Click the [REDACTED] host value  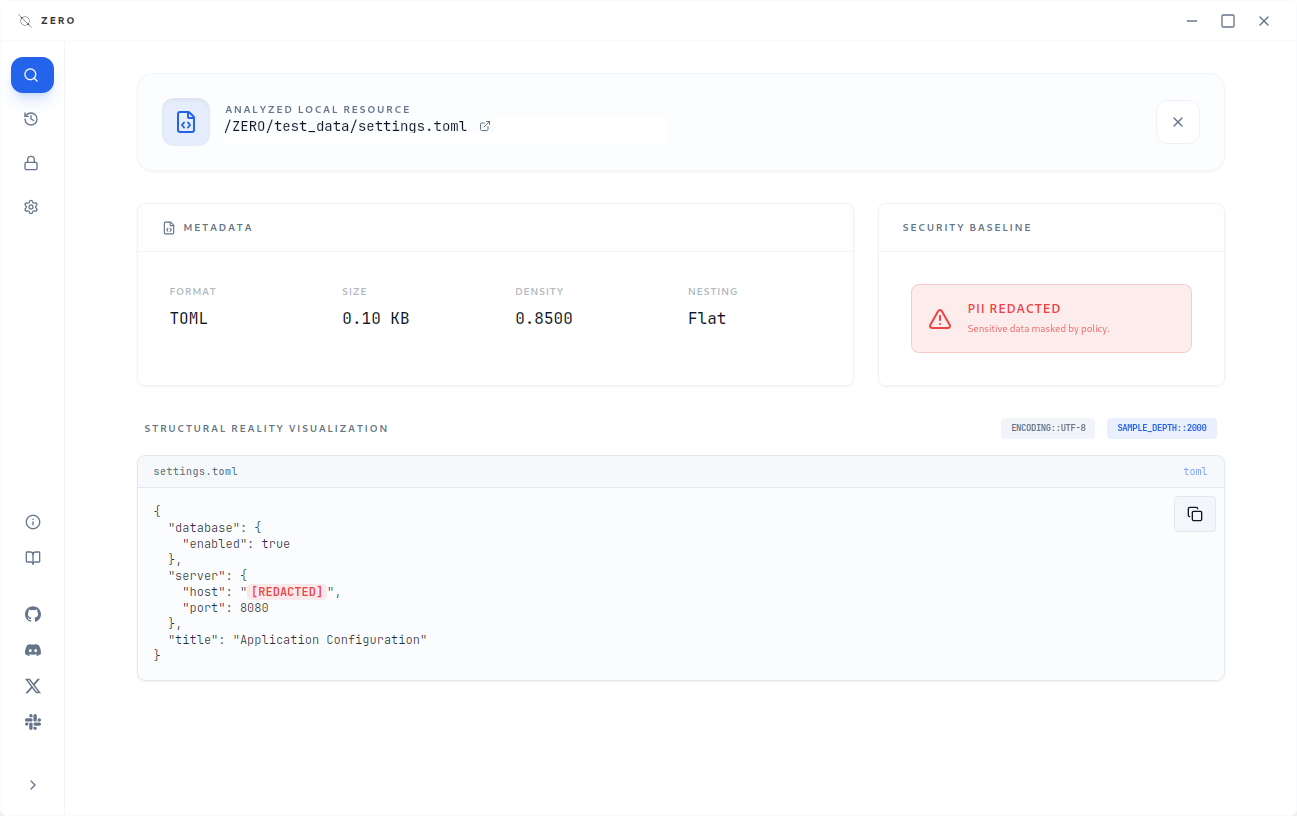(x=287, y=592)
